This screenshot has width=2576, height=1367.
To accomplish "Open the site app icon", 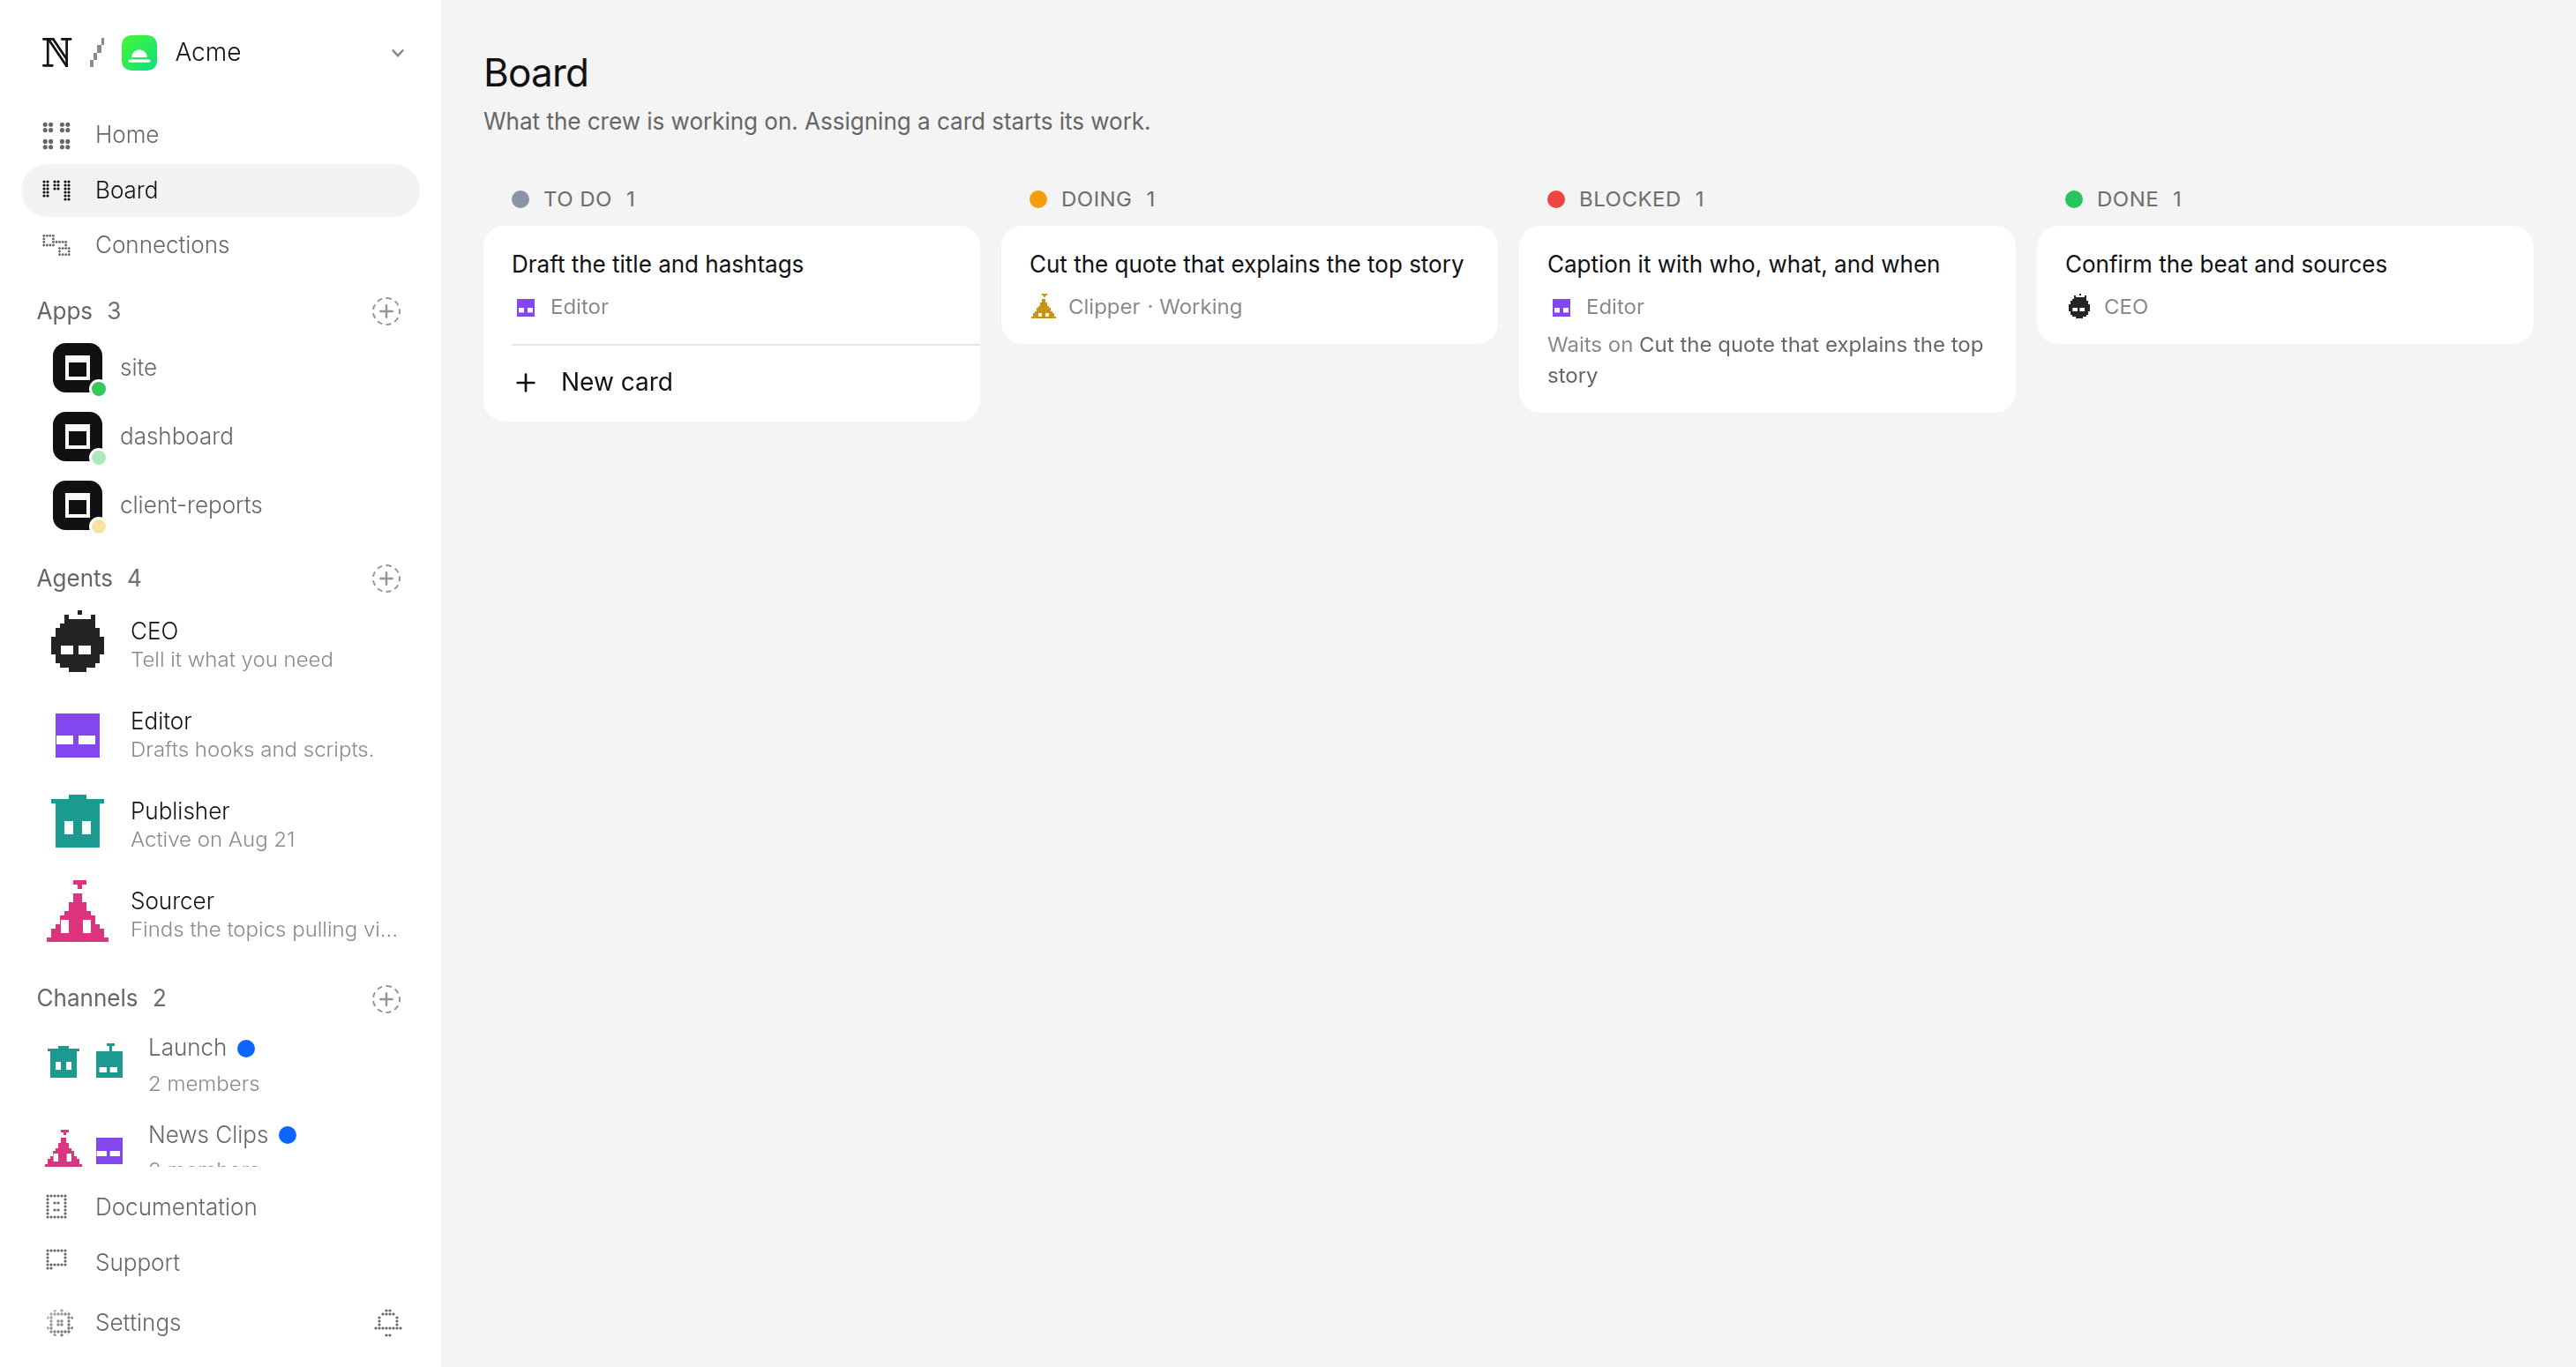I will click(x=78, y=368).
